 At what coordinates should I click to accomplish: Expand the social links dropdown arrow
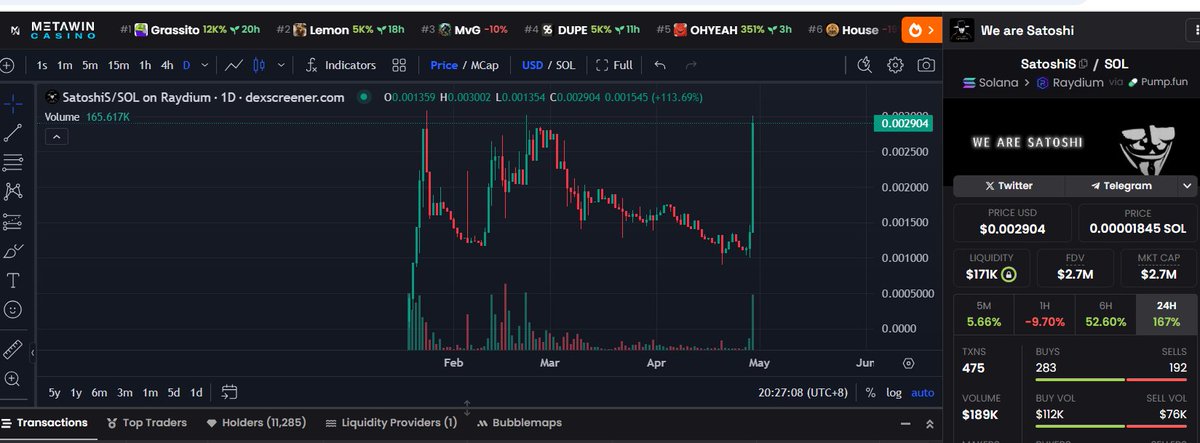1187,186
